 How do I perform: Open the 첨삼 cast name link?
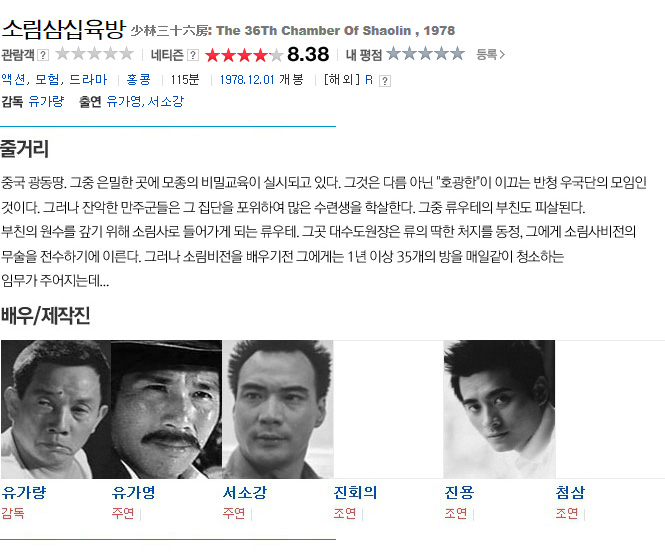click(x=570, y=492)
